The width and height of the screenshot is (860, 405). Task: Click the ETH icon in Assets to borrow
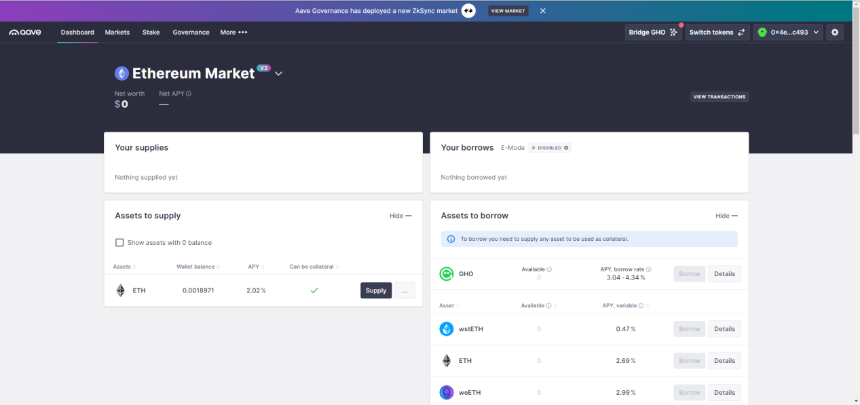[446, 361]
